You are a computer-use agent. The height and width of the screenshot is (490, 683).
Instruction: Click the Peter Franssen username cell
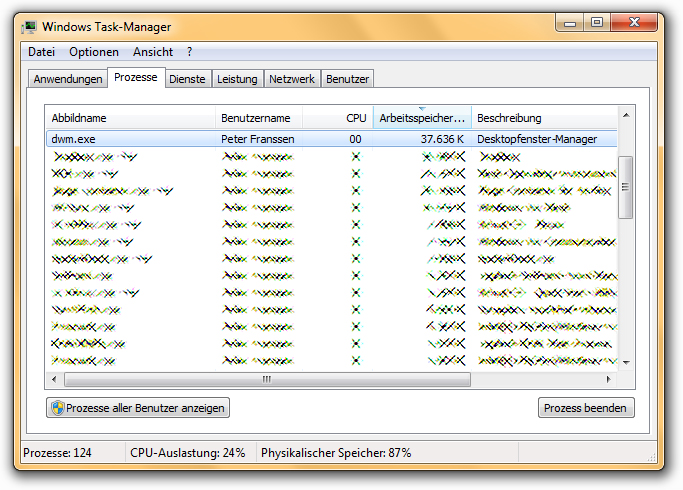click(257, 139)
